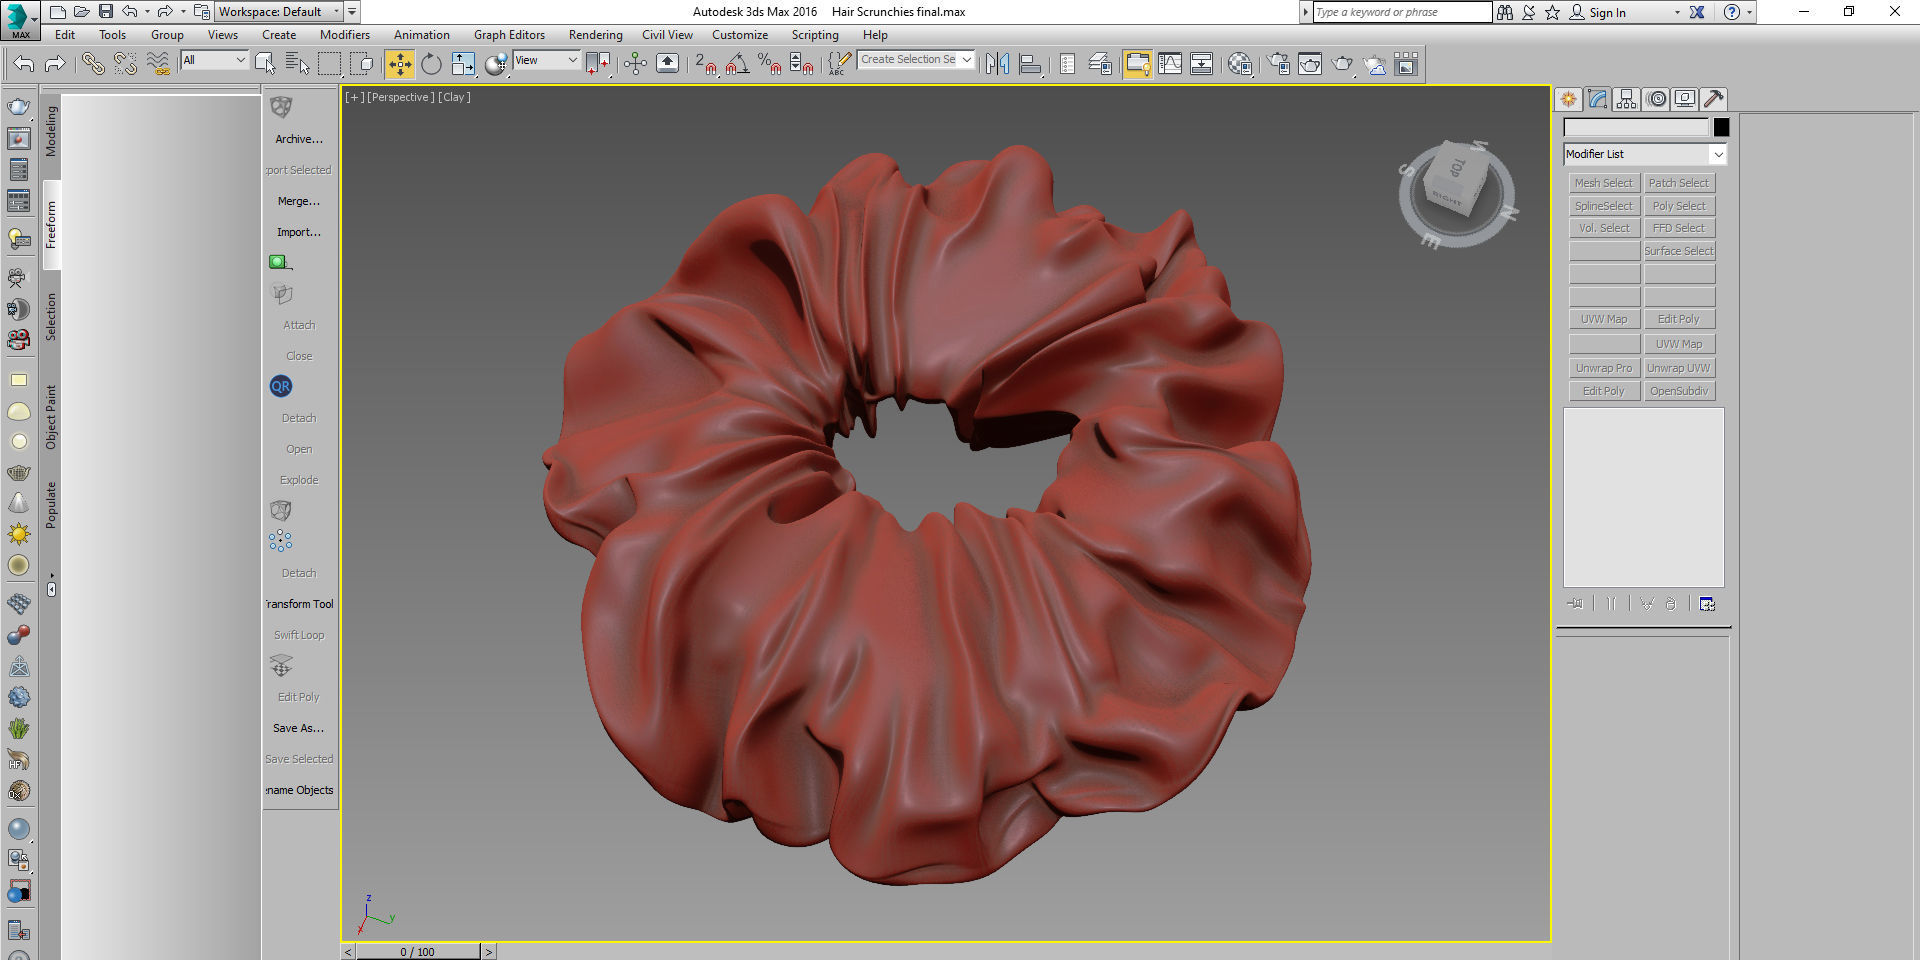
Task: Activate Select and Link tool
Action: 93,64
